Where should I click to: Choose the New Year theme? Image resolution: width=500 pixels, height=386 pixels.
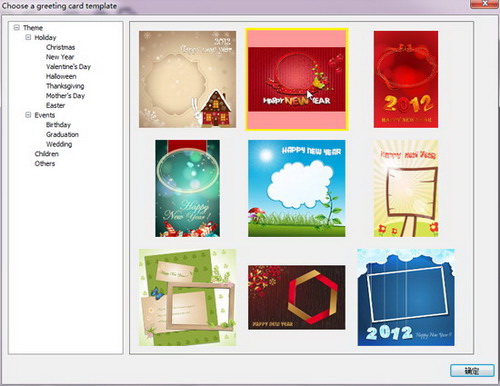pyautogui.click(x=60, y=57)
